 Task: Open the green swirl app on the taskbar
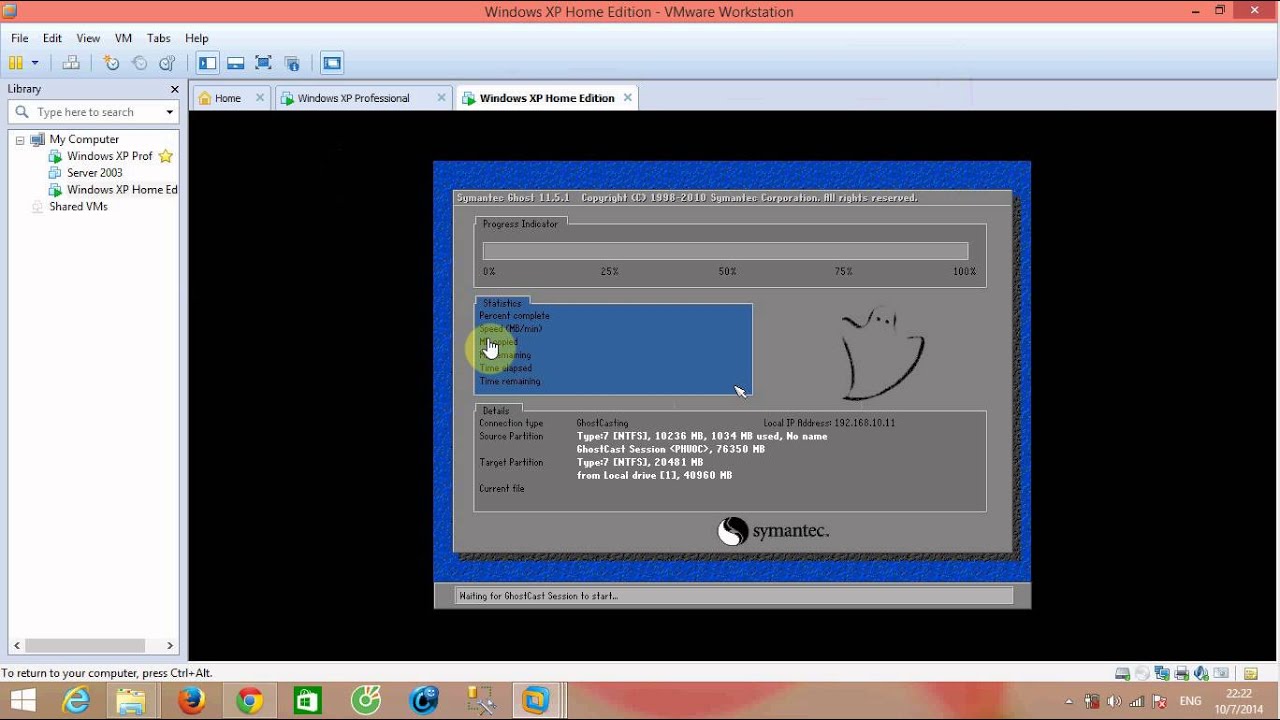coord(365,701)
